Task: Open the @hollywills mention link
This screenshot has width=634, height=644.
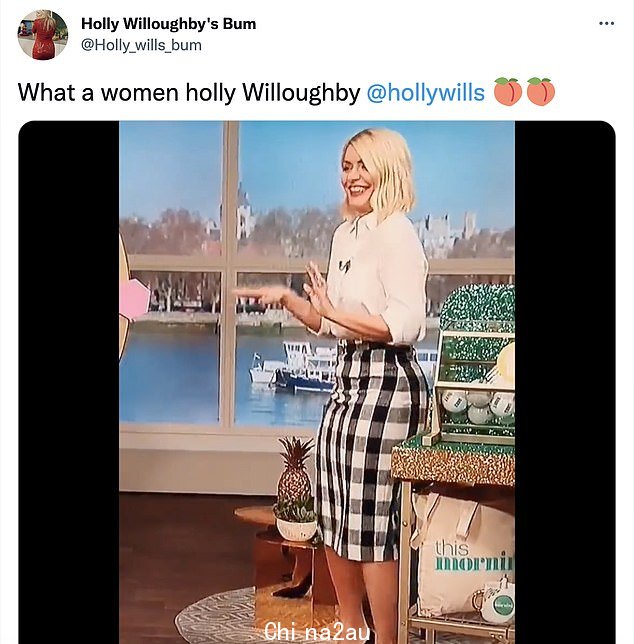Action: 425,92
